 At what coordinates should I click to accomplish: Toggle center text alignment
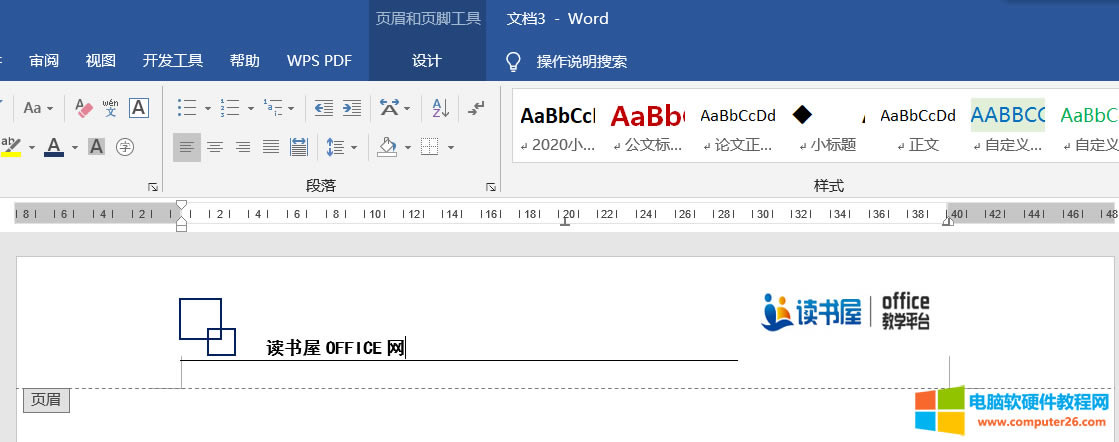(214, 147)
